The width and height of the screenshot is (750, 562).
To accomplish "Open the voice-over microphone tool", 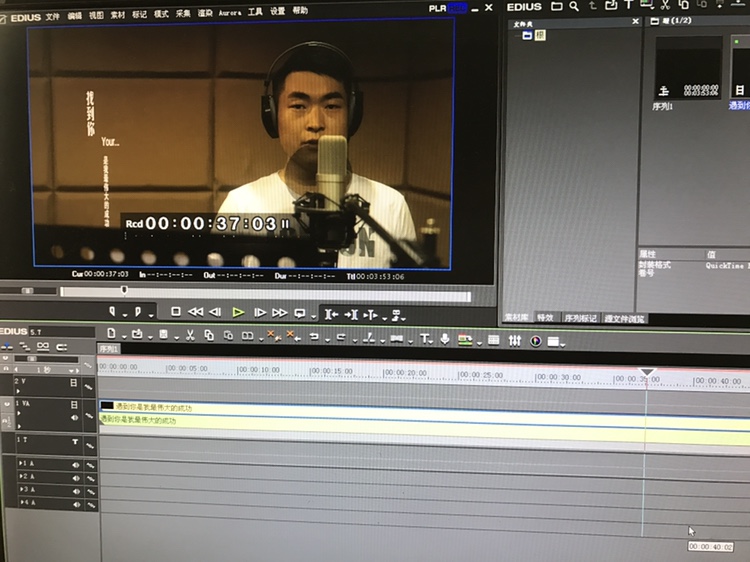I will pyautogui.click(x=445, y=339).
